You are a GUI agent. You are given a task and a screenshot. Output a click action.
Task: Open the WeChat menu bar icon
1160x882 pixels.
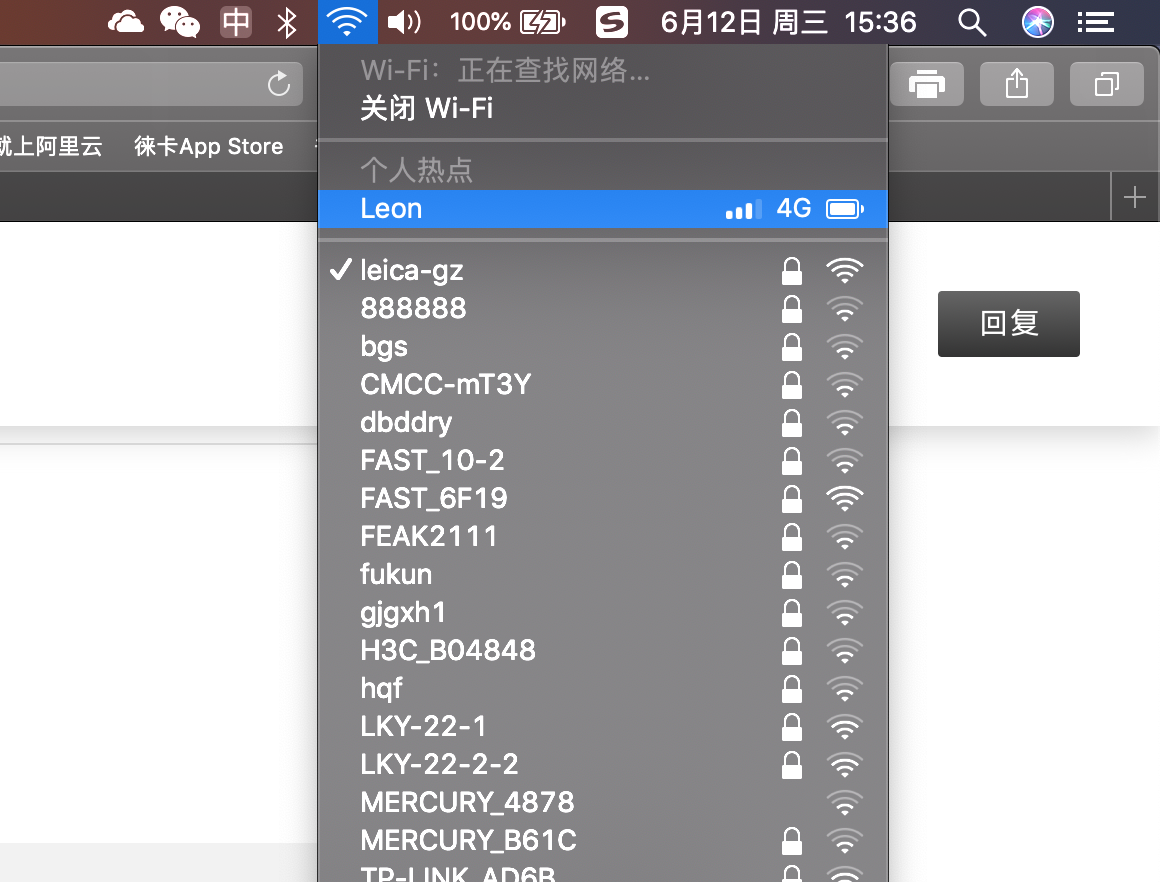pyautogui.click(x=180, y=22)
